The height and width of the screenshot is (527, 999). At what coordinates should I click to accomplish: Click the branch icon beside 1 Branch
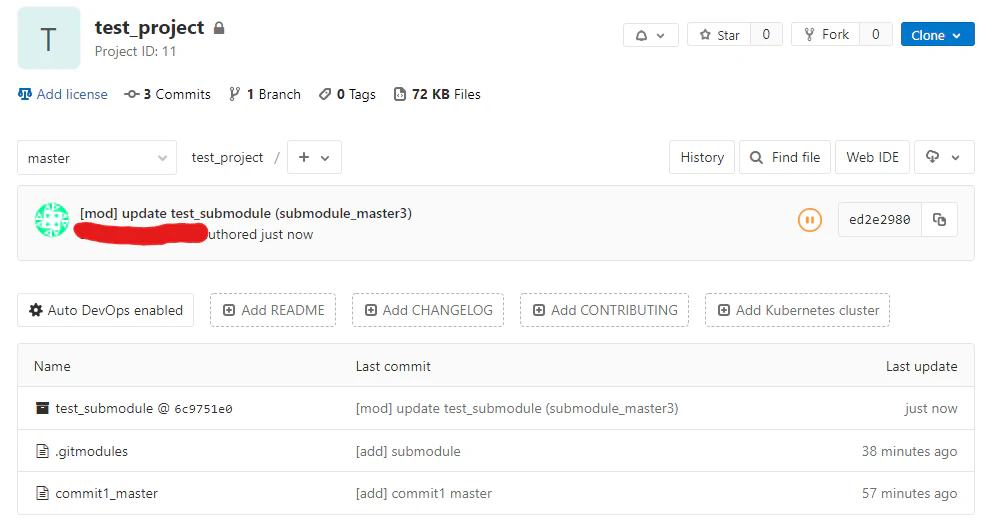point(234,94)
